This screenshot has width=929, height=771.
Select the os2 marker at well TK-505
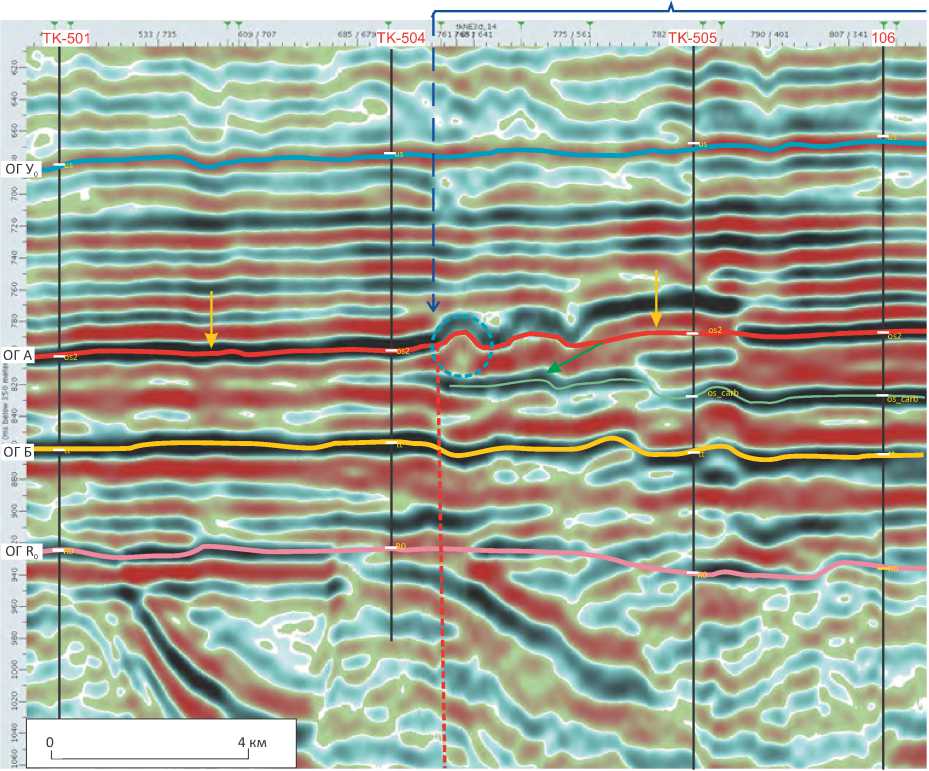click(x=715, y=329)
